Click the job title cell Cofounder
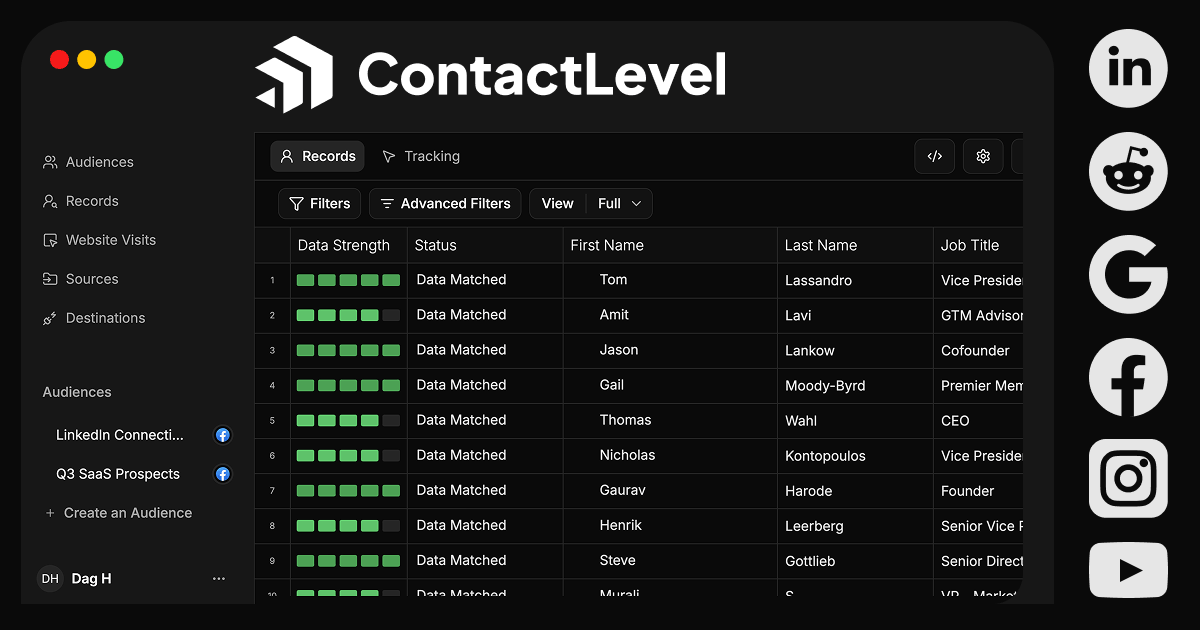The height and width of the screenshot is (630, 1200). [975, 350]
